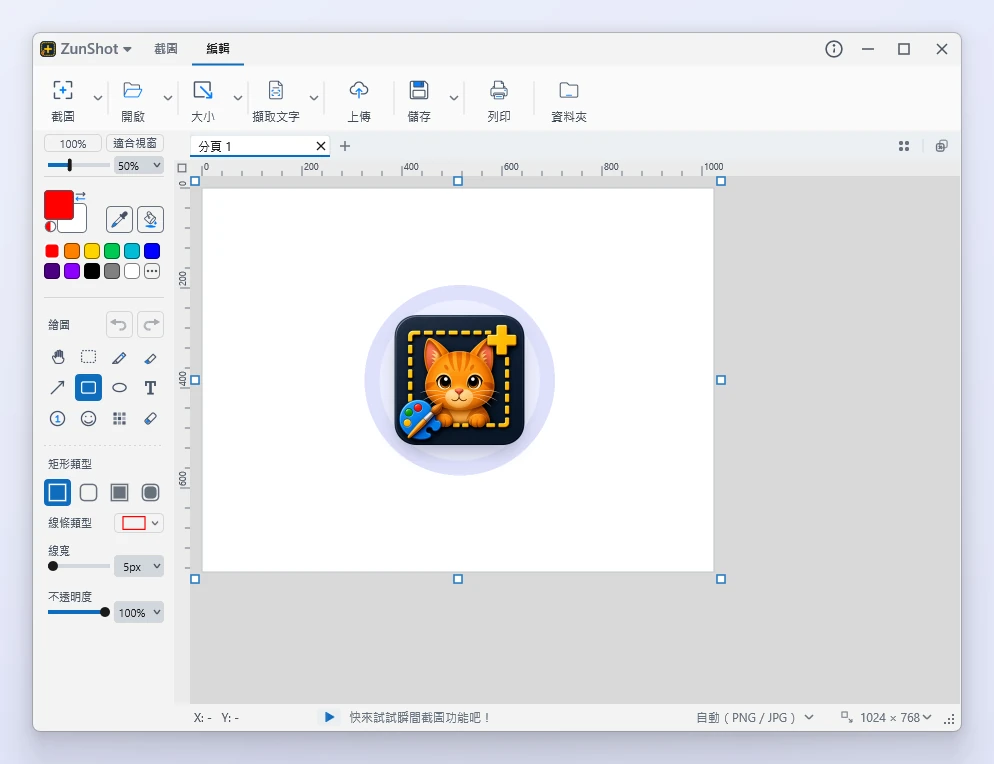Print the image with 列印
994x764 pixels.
click(x=499, y=100)
